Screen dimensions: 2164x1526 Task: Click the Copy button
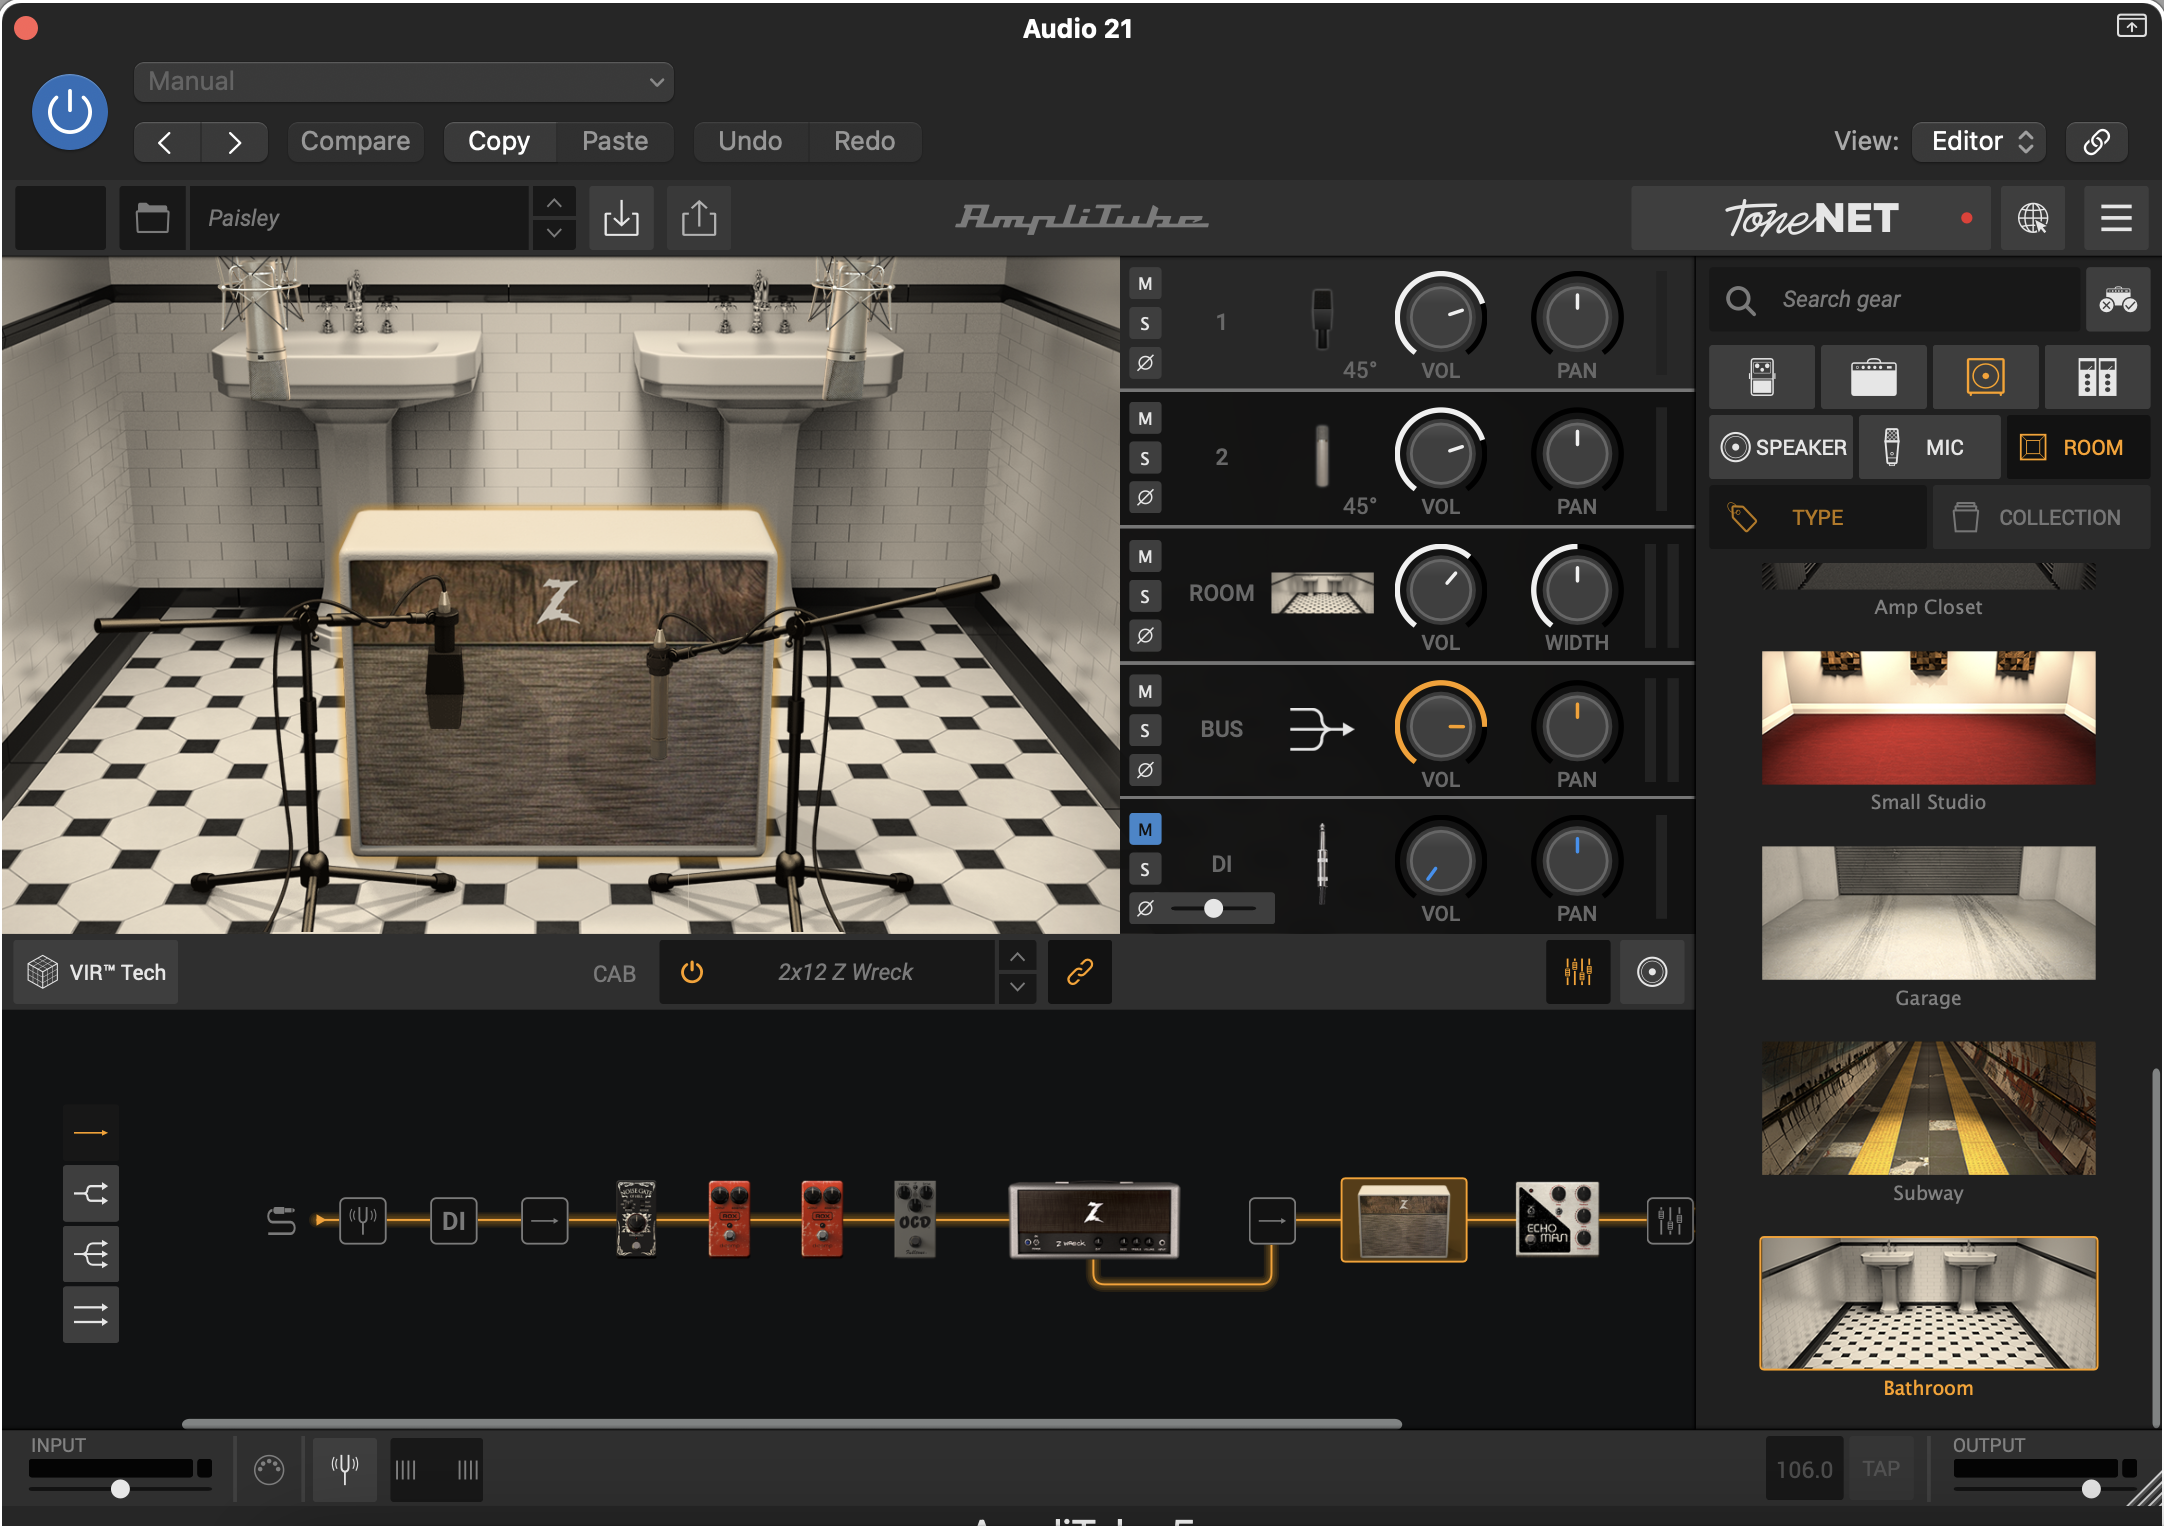[499, 141]
